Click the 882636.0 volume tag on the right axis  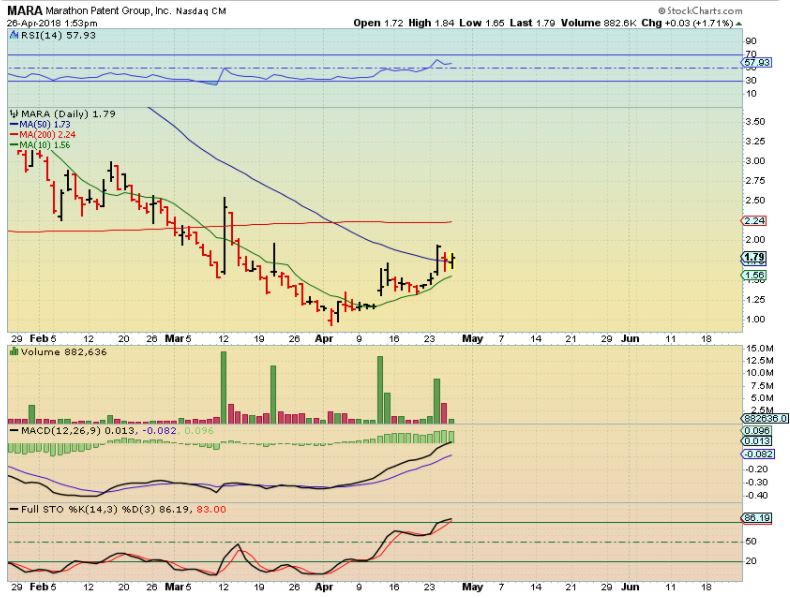click(765, 419)
